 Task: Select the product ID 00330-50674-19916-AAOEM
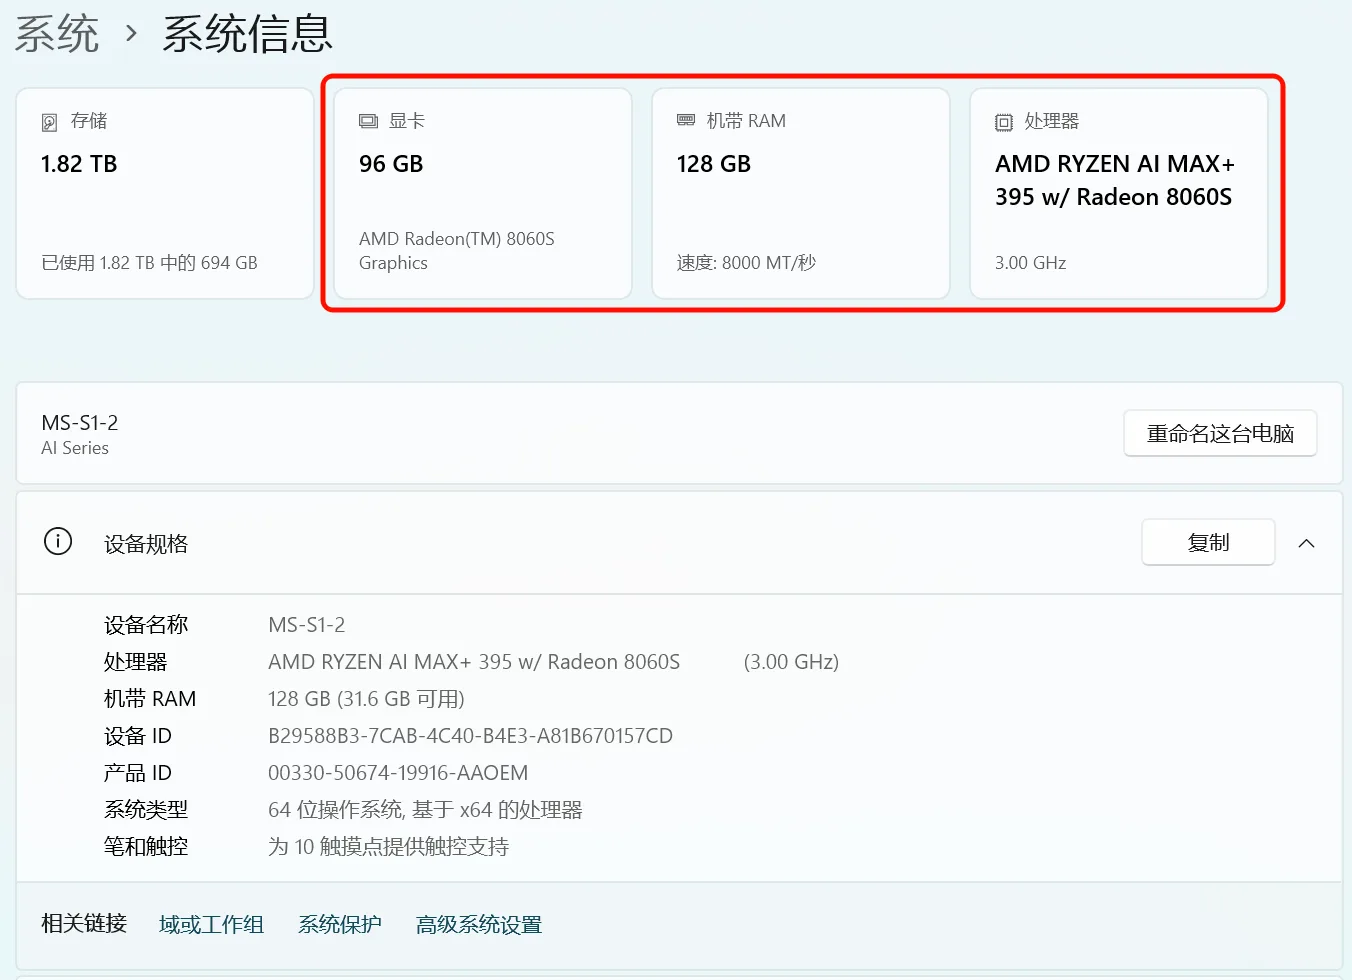coord(398,773)
